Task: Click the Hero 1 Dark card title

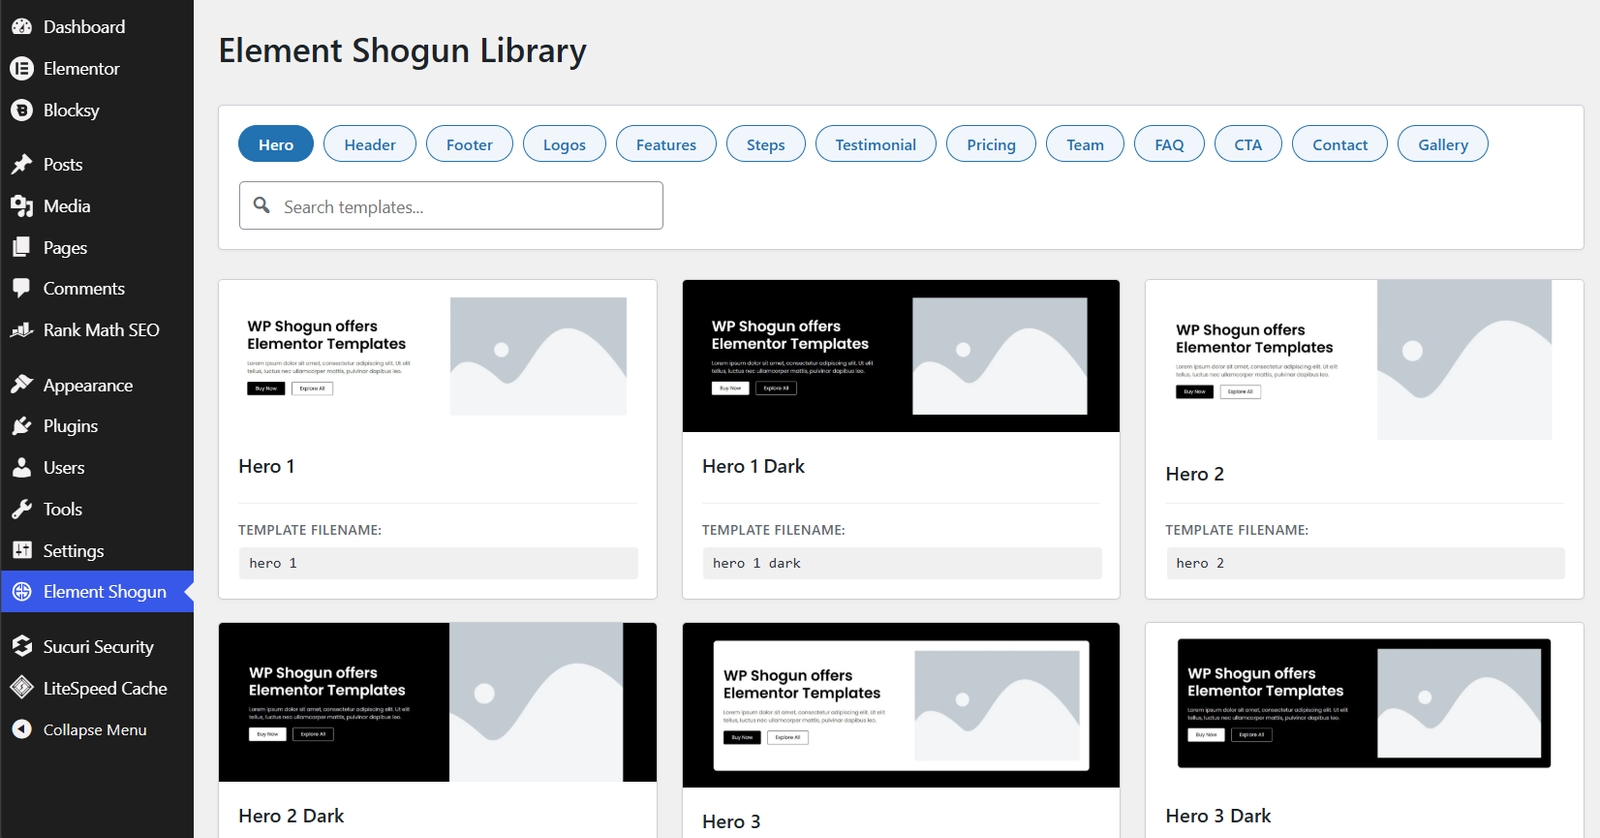Action: click(753, 466)
